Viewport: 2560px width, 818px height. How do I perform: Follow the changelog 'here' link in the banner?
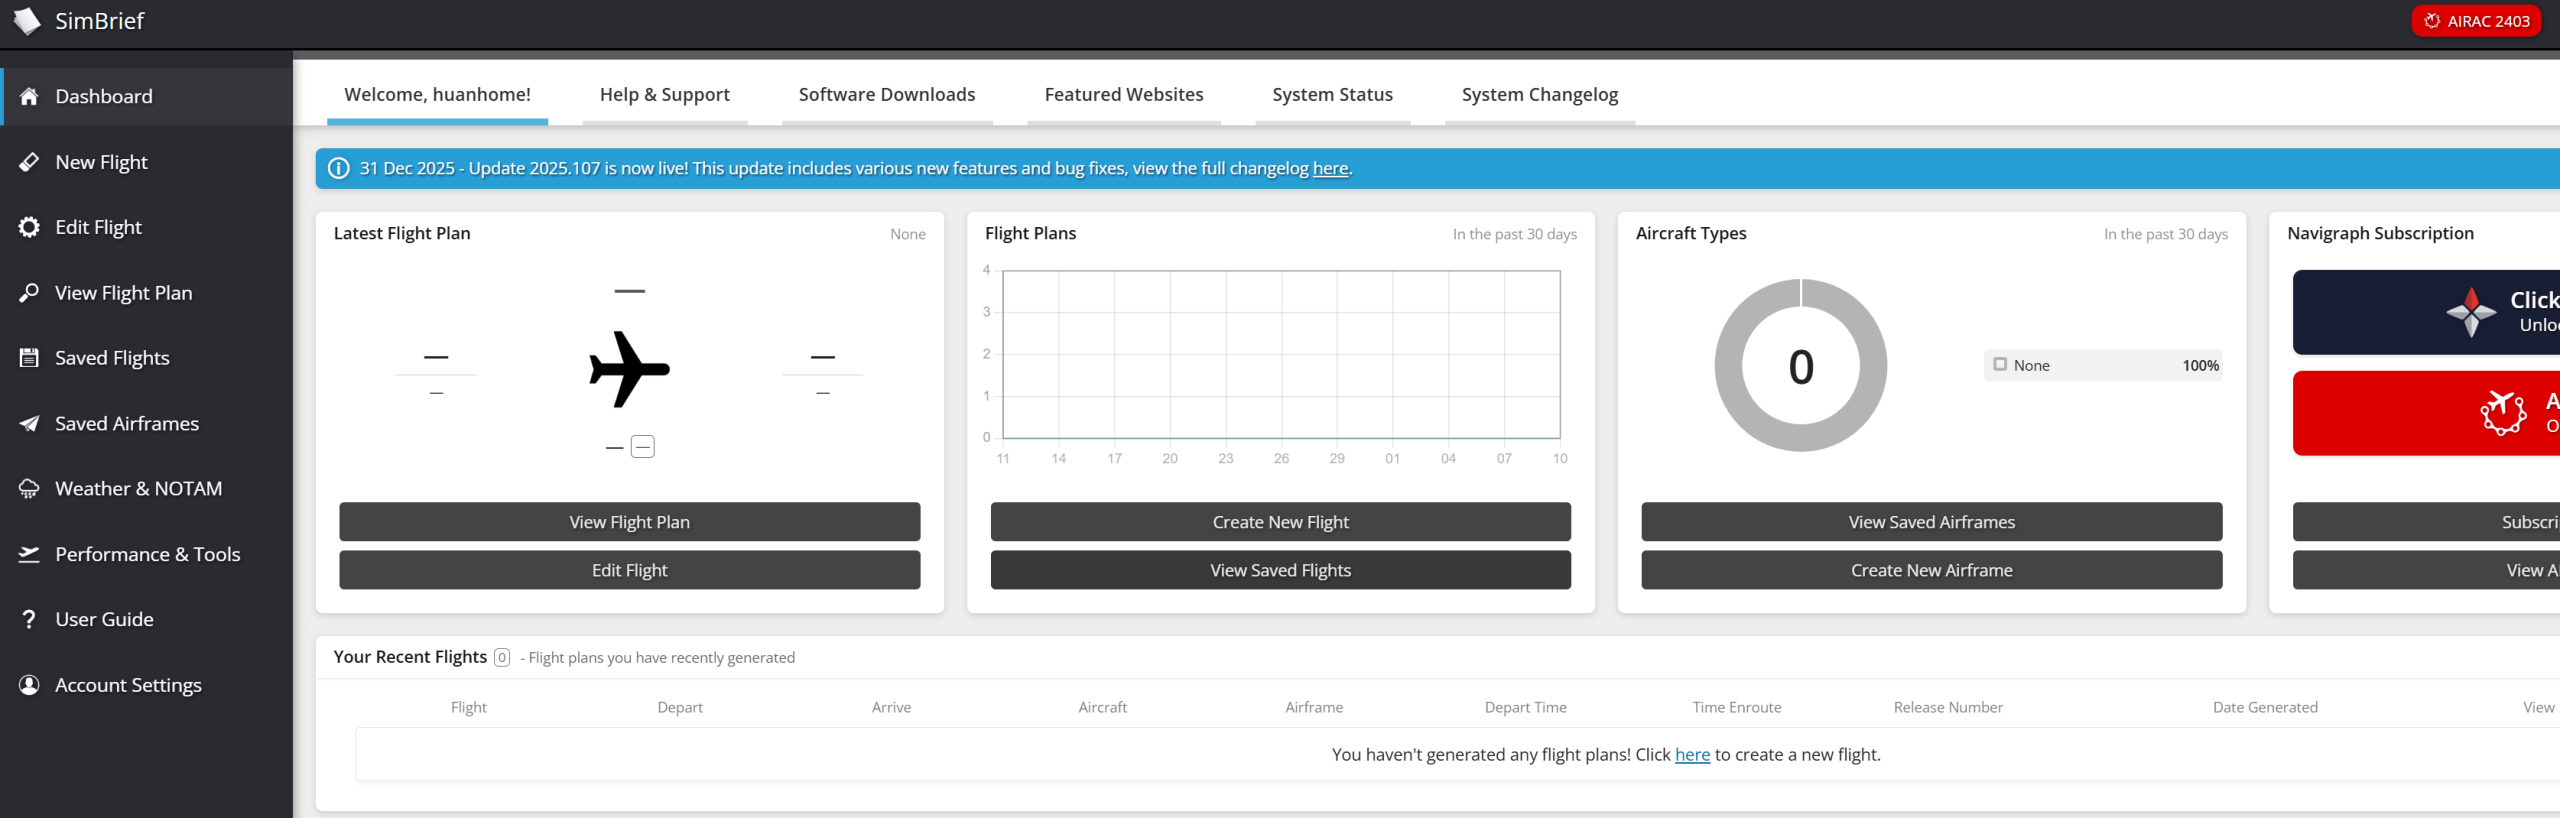click(x=1330, y=169)
